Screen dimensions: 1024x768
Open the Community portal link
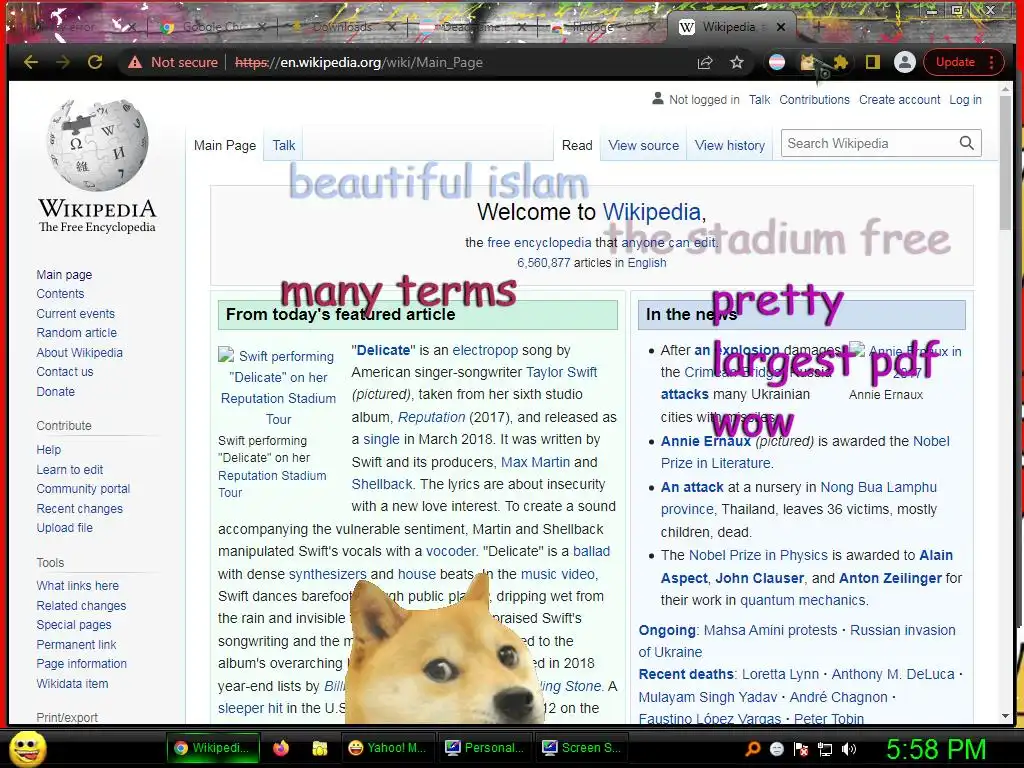point(83,488)
